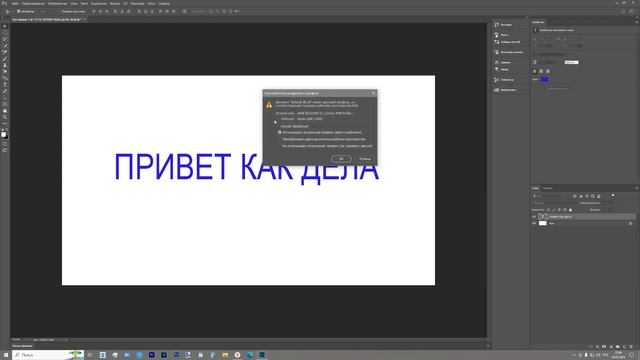Click the link layers icon in Layers panel

[591, 347]
